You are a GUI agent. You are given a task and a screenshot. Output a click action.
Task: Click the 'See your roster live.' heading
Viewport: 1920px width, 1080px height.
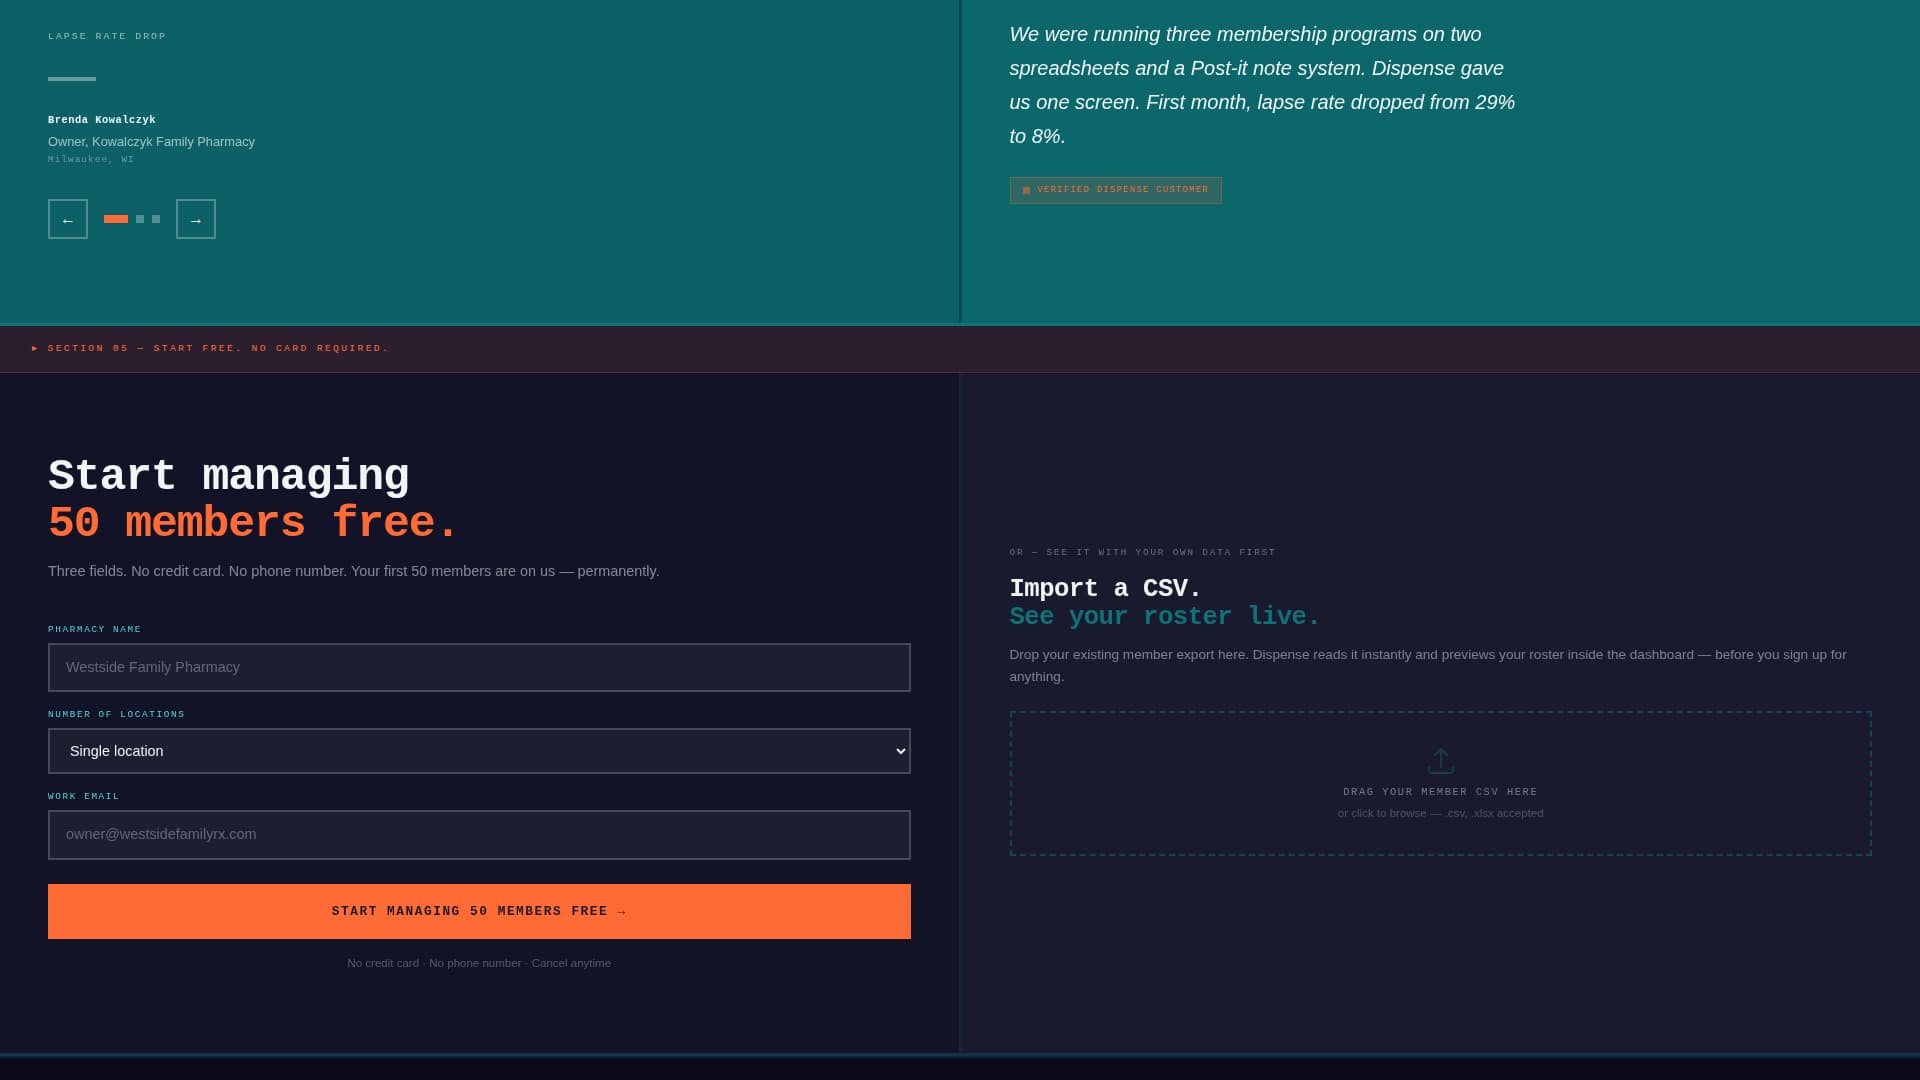coord(1164,616)
